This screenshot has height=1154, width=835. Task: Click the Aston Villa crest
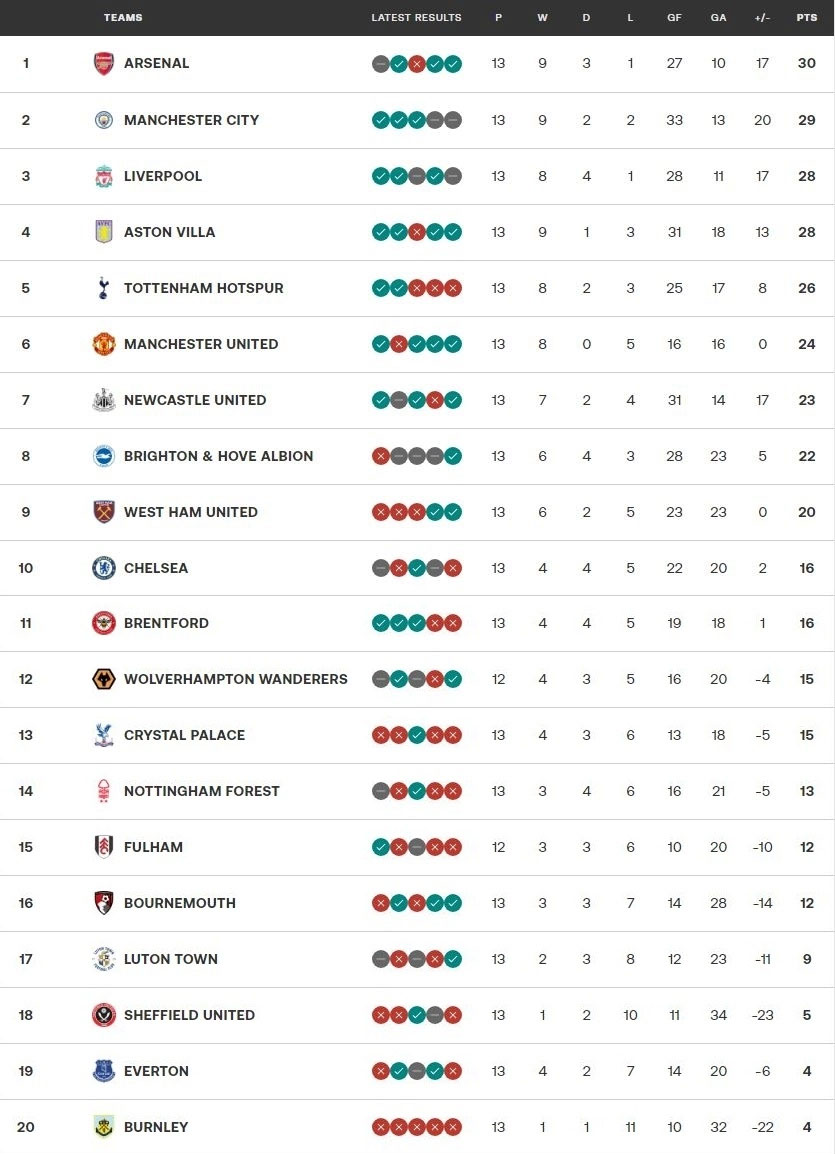104,232
